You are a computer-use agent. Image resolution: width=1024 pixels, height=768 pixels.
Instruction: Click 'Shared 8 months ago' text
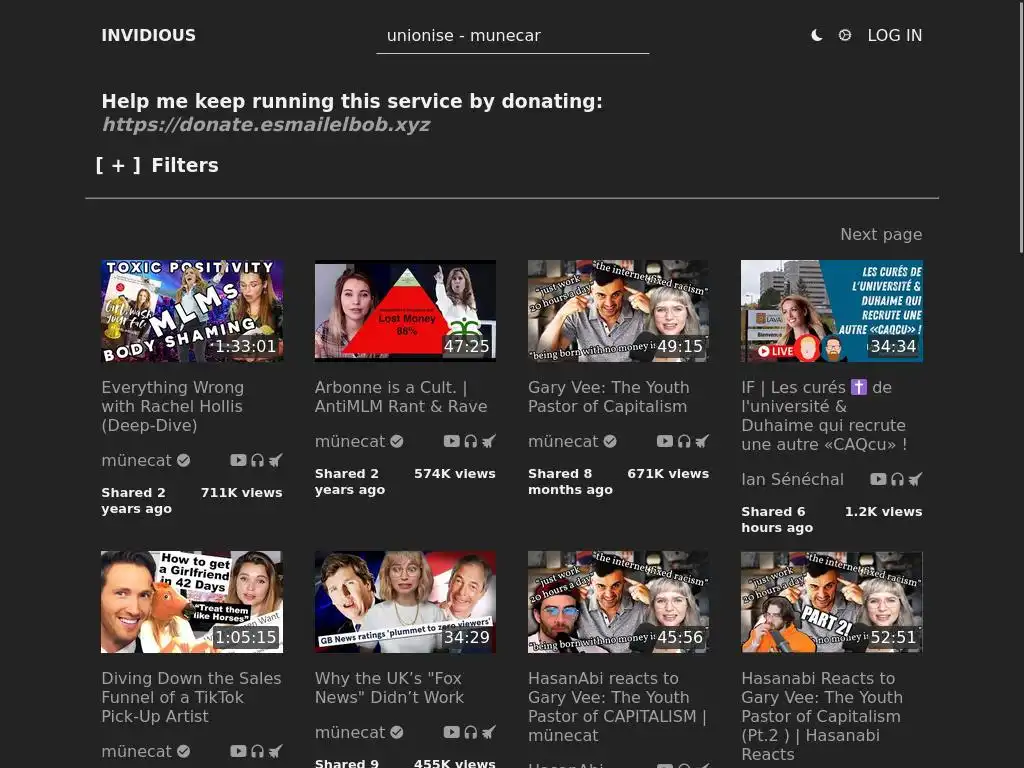[570, 482]
